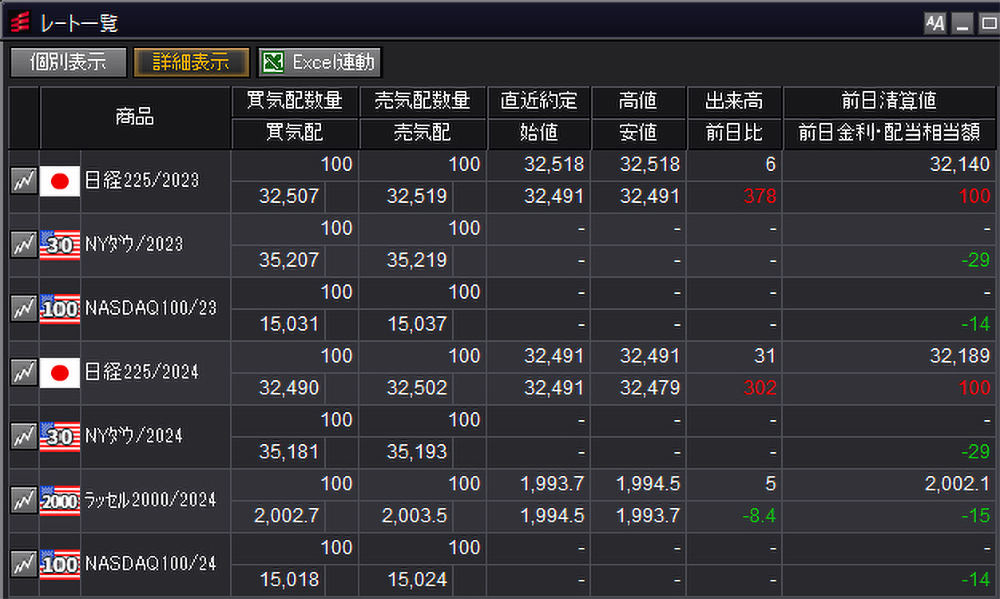Click the 出来高 column header

tap(734, 101)
